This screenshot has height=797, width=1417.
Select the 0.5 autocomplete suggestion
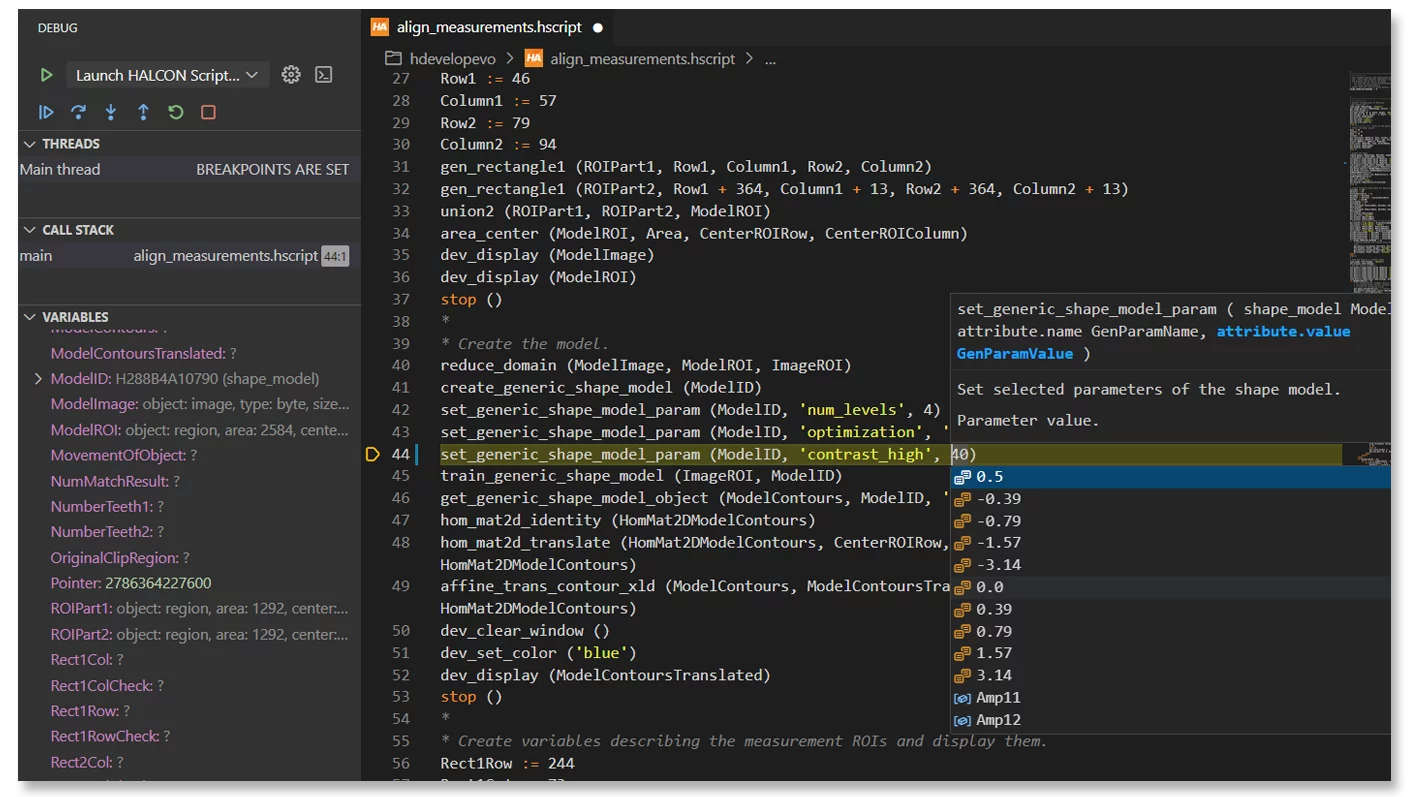990,477
